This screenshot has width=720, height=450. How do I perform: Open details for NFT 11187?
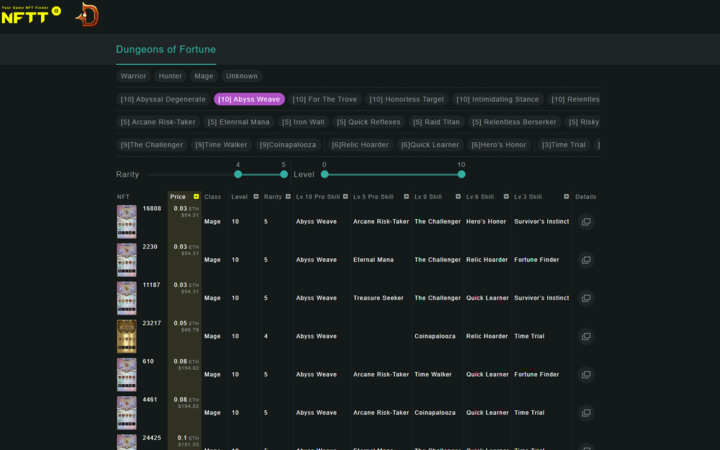(x=586, y=298)
